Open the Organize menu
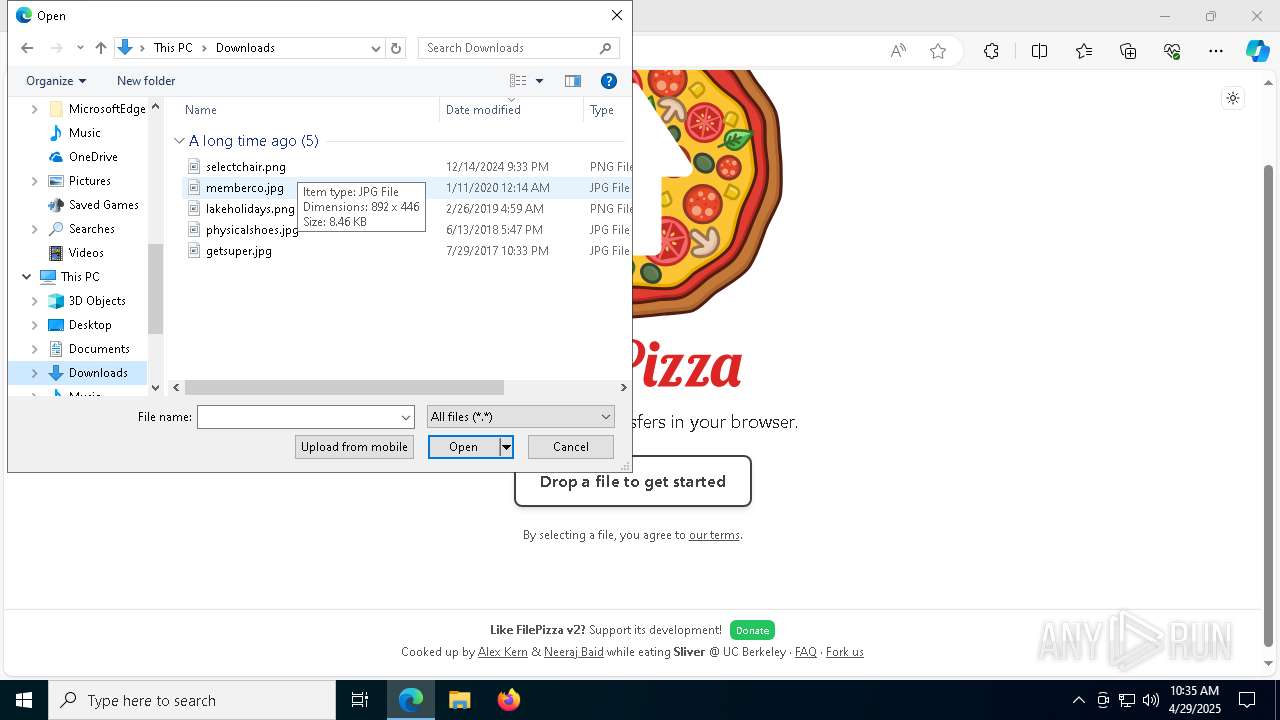The image size is (1280, 720). click(56, 81)
